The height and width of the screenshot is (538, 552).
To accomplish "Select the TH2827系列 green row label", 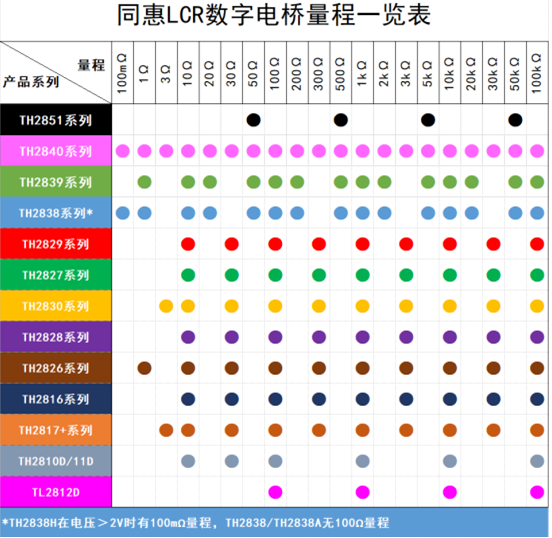I will pyautogui.click(x=56, y=275).
